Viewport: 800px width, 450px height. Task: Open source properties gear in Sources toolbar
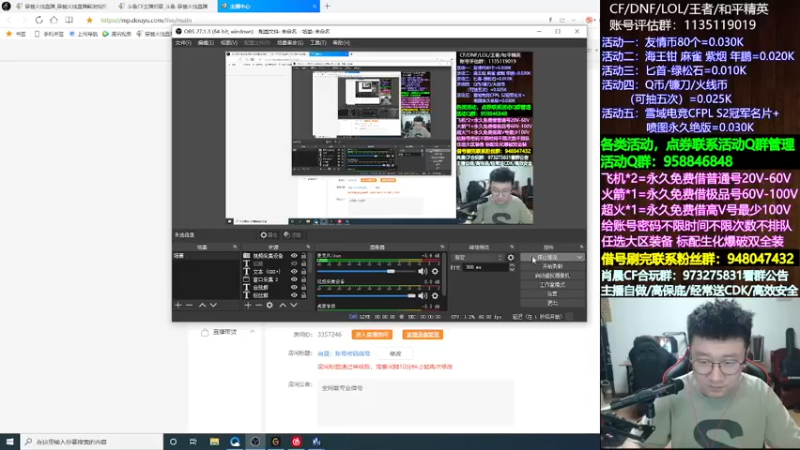pos(269,305)
